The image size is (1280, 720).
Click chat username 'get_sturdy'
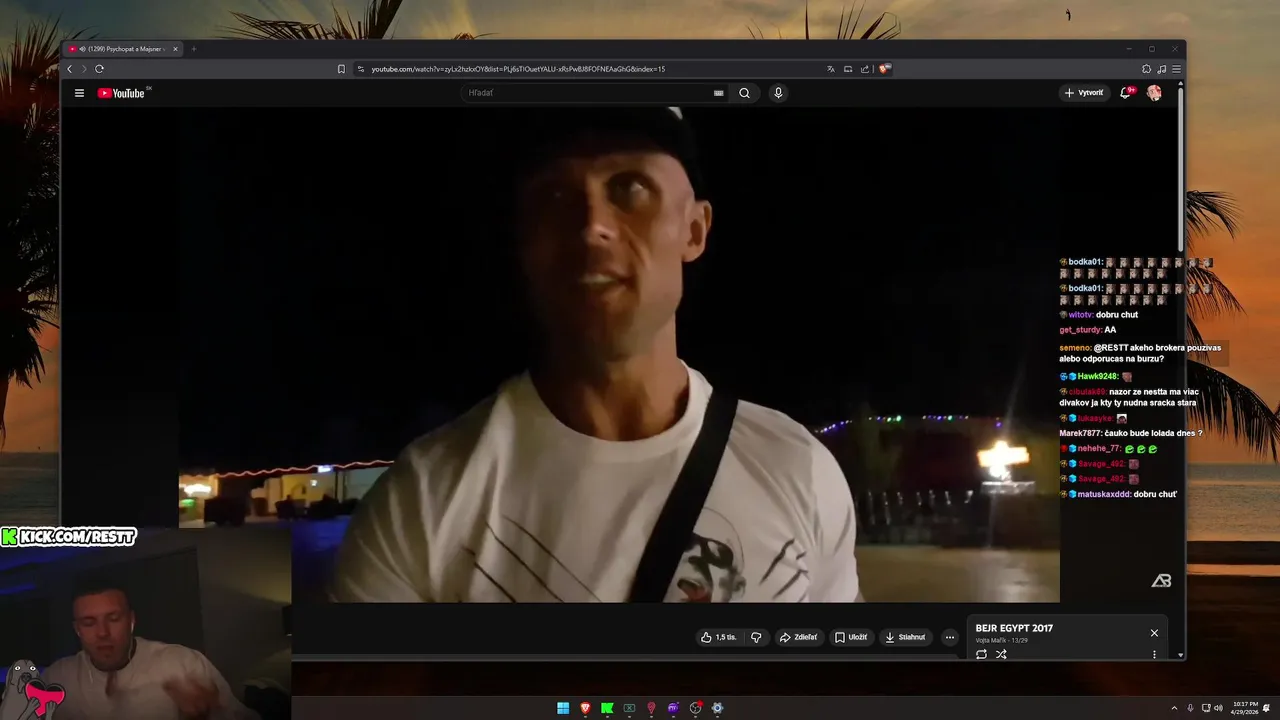click(x=1080, y=329)
